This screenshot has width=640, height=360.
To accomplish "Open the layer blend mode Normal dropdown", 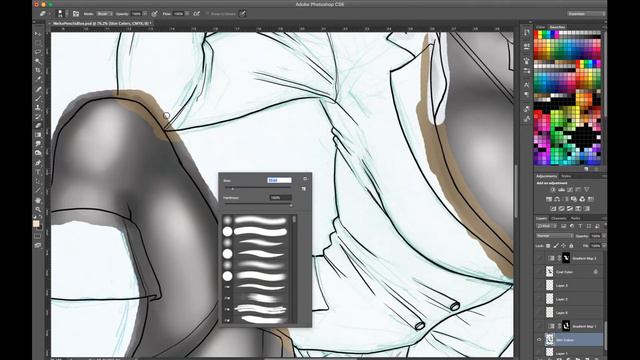I will [555, 236].
